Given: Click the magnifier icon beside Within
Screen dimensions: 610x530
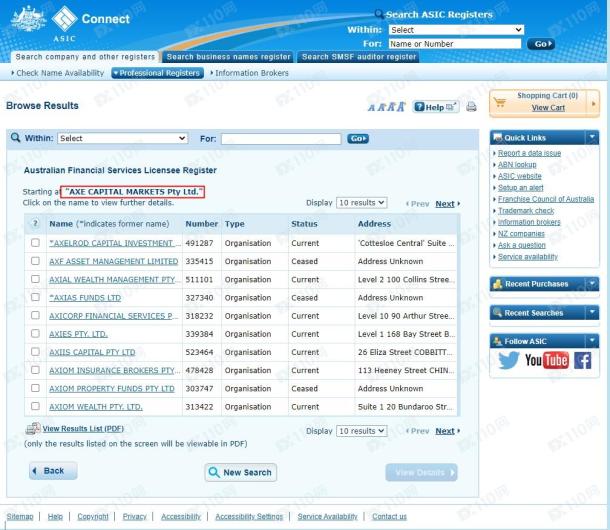Looking at the screenshot, I should point(16,138).
